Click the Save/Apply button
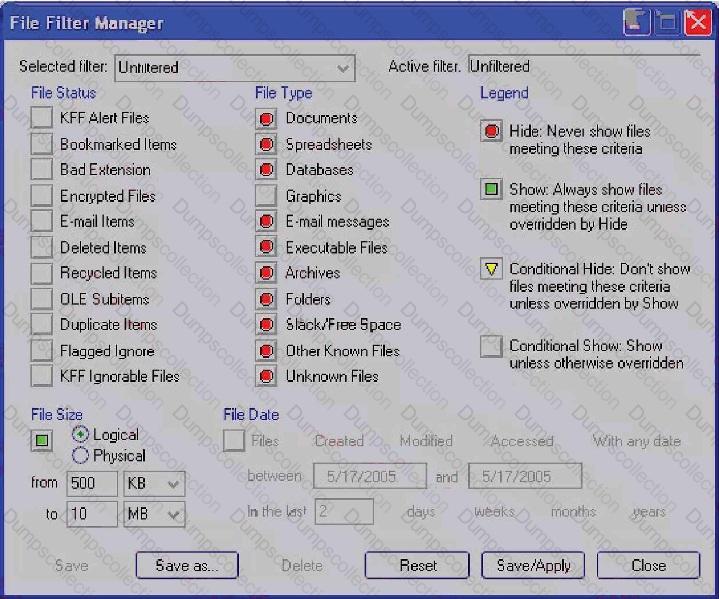The width and height of the screenshot is (719, 599). tap(533, 565)
